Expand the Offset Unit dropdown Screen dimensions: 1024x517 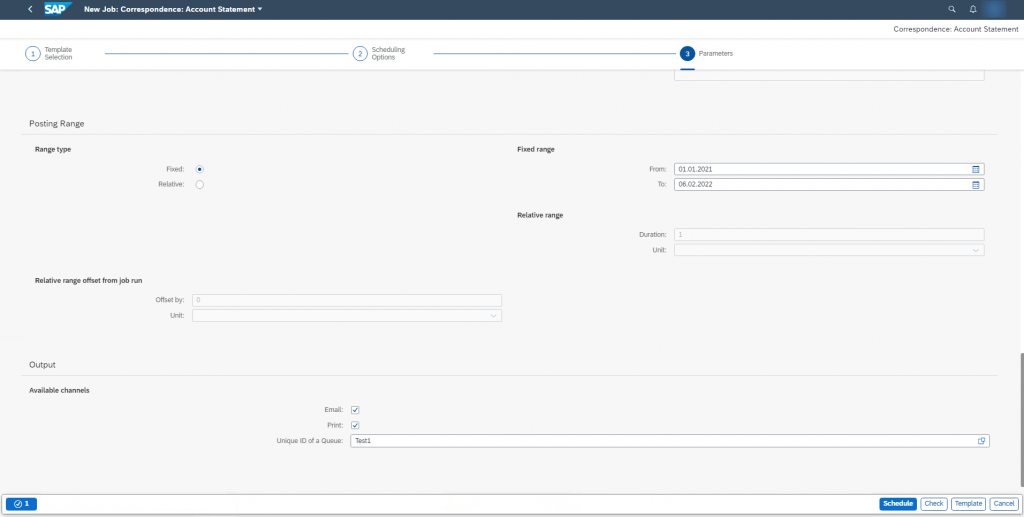493,316
